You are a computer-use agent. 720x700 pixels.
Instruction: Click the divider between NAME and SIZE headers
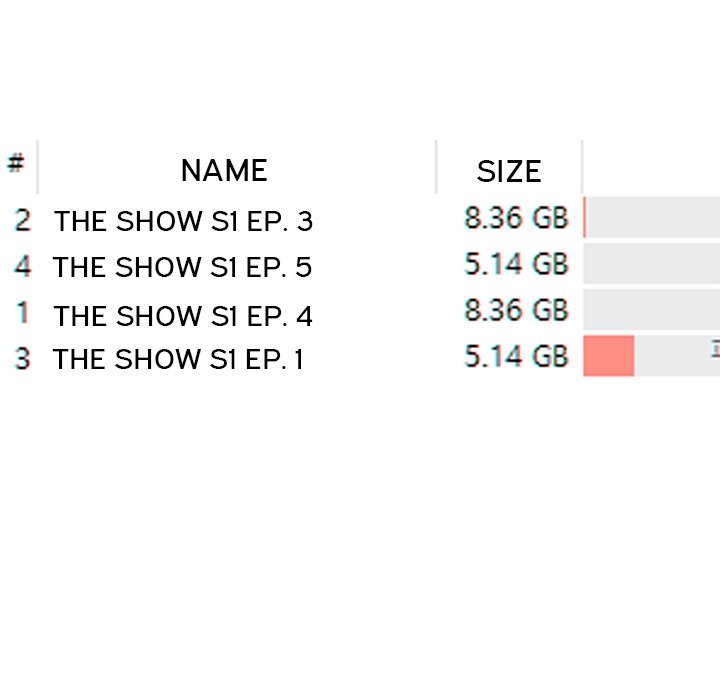(437, 168)
